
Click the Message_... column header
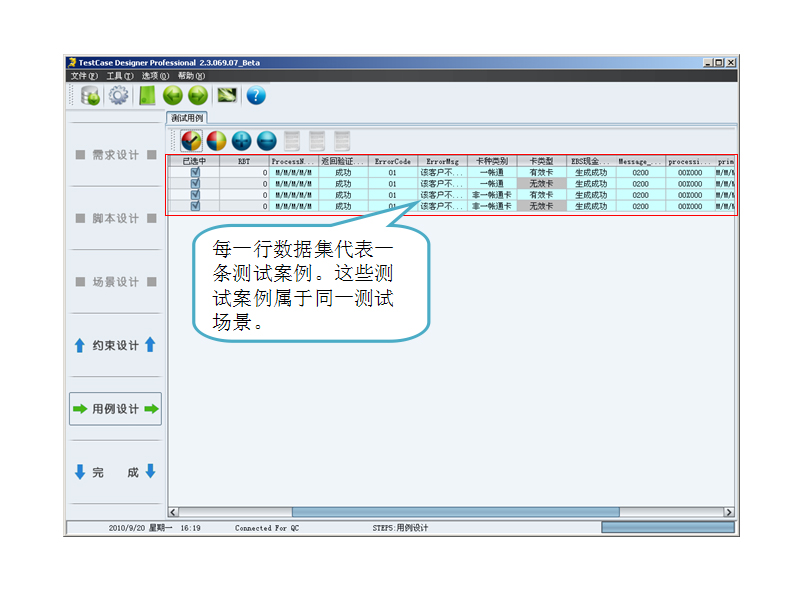click(640, 161)
